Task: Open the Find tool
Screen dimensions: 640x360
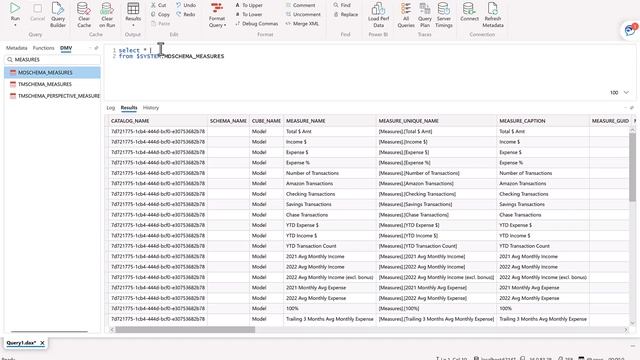Action: (x=342, y=5)
